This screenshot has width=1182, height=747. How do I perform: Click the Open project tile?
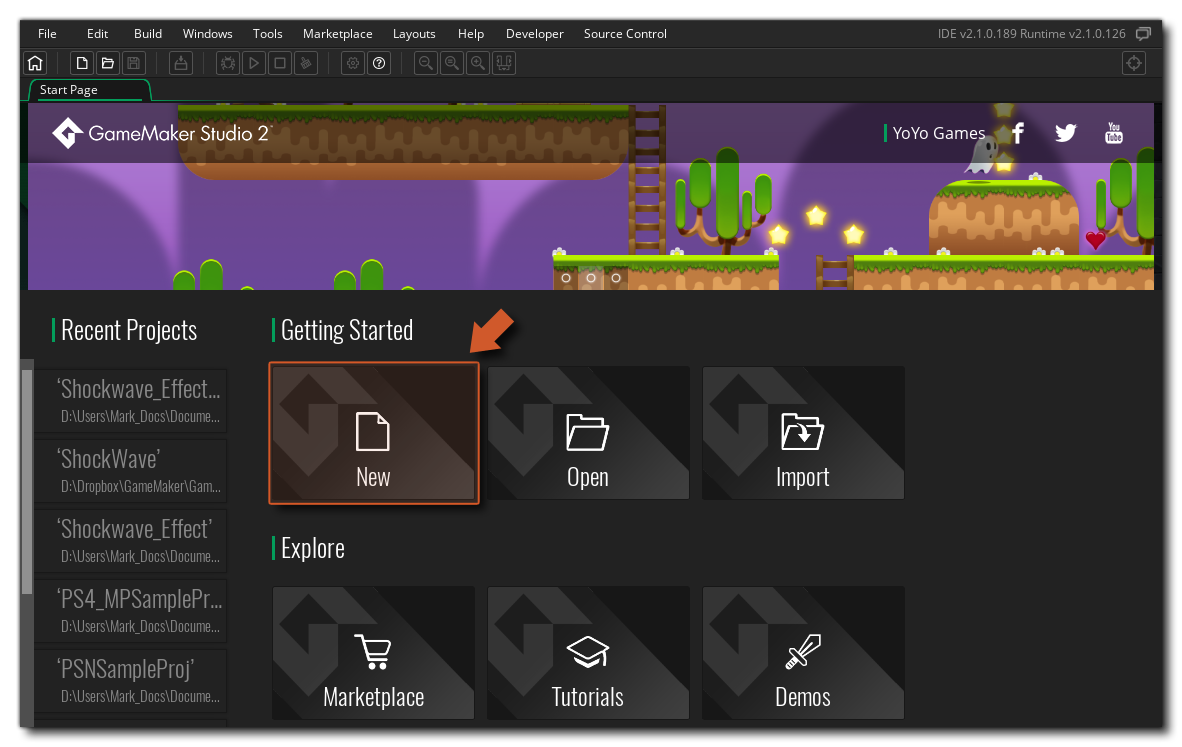pos(588,433)
